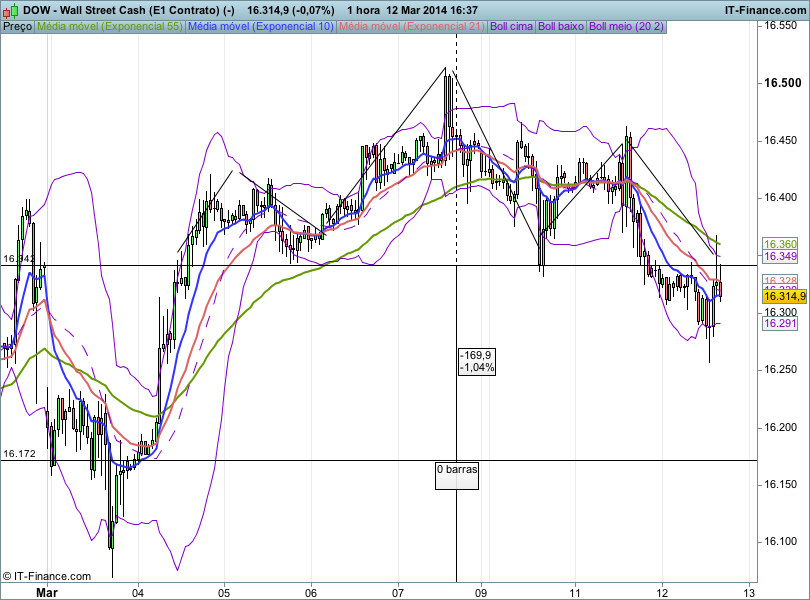Click the 16.550 price axis label
This screenshot has height=600, width=810.
(x=781, y=25)
